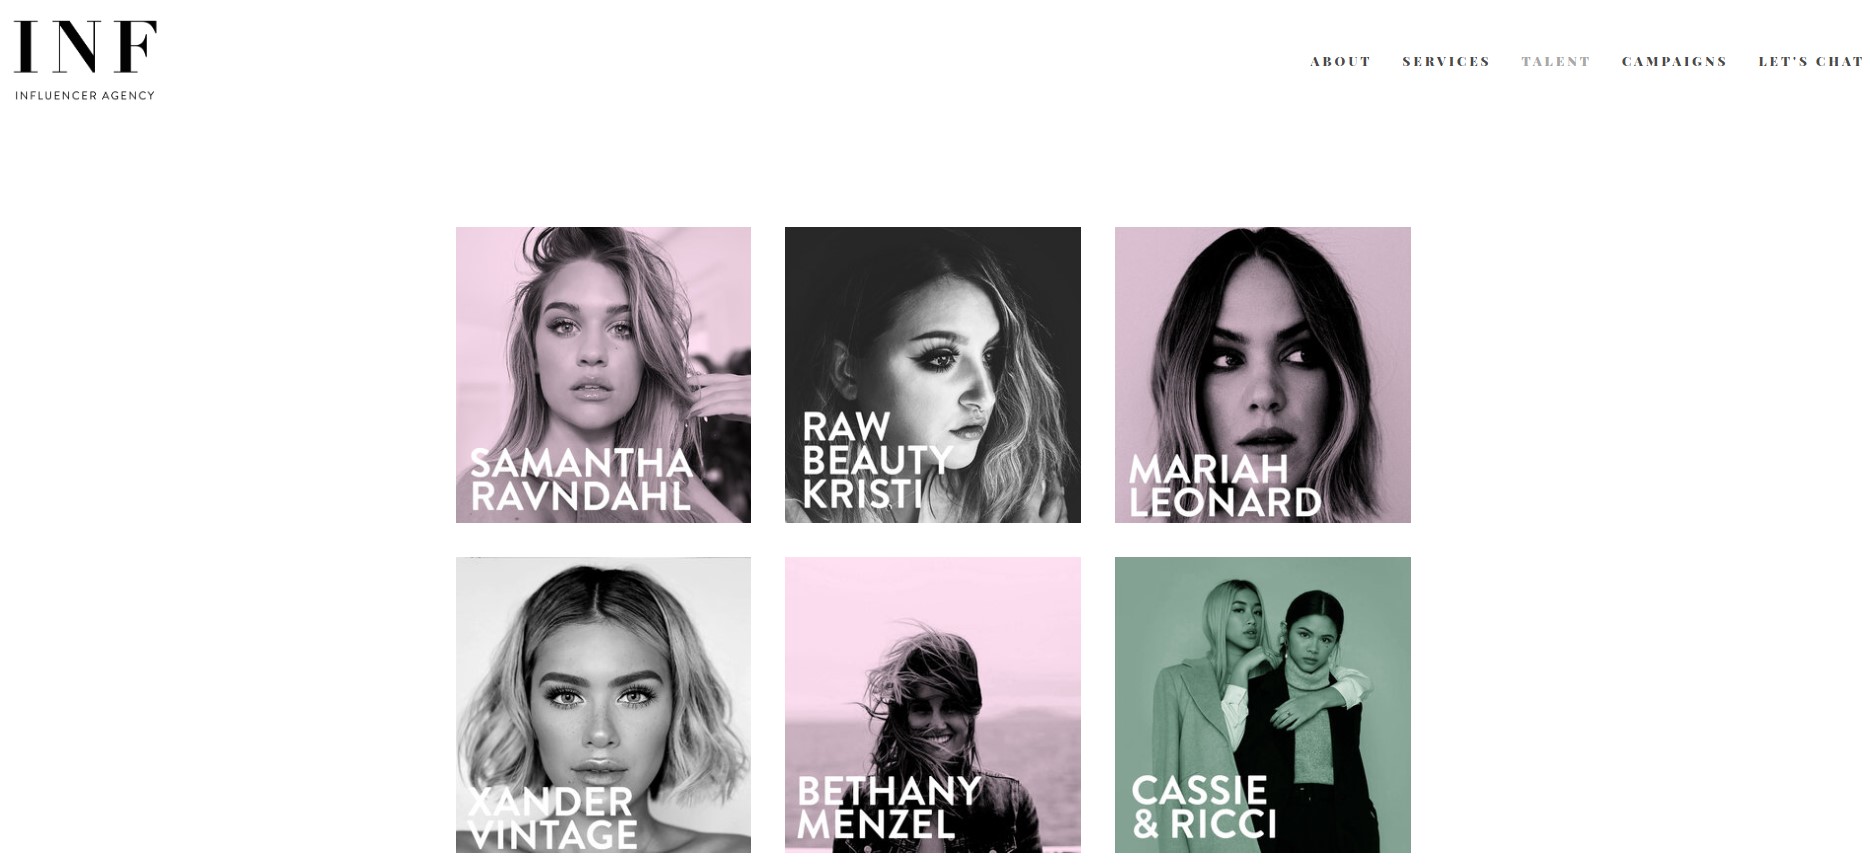This screenshot has width=1870, height=866.
Task: Open the Services menu item
Action: click(1446, 62)
